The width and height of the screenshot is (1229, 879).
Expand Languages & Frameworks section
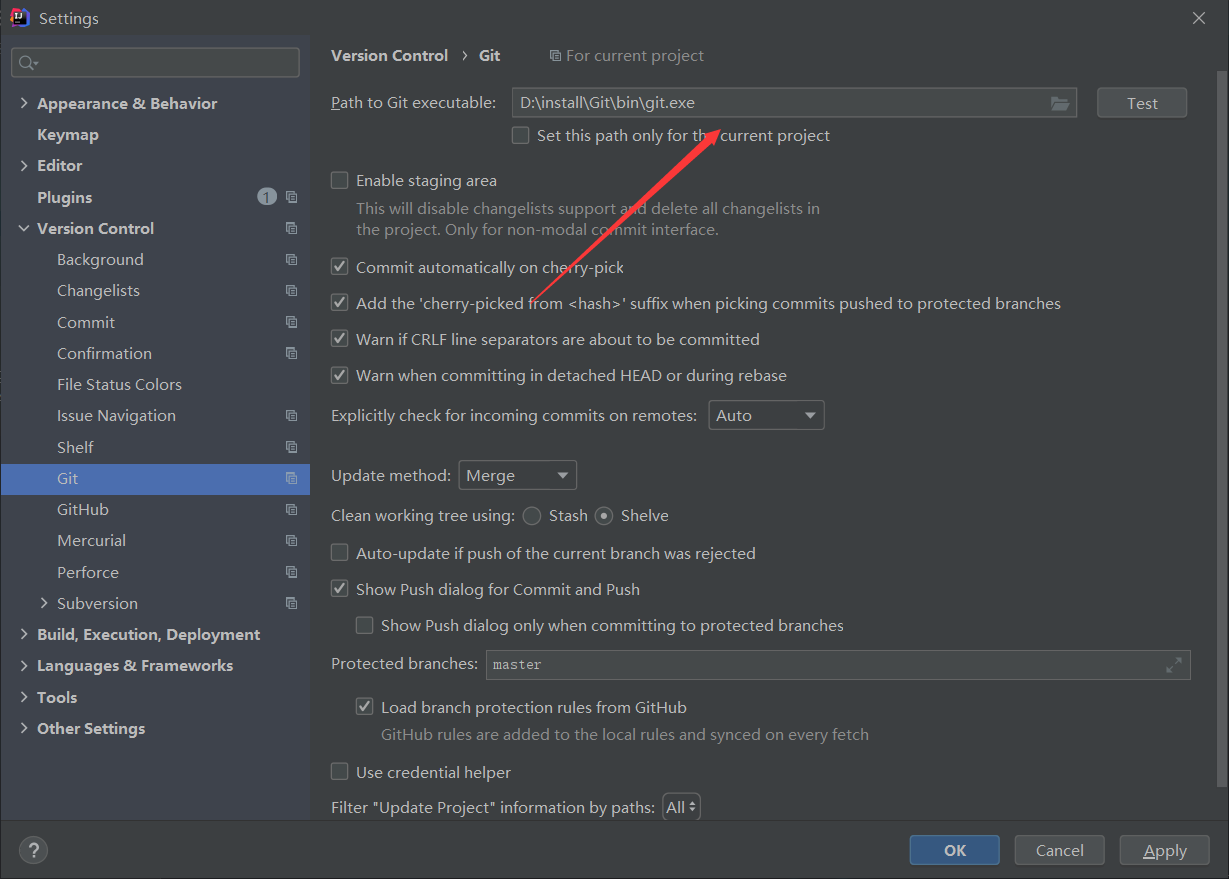[x=24, y=665]
